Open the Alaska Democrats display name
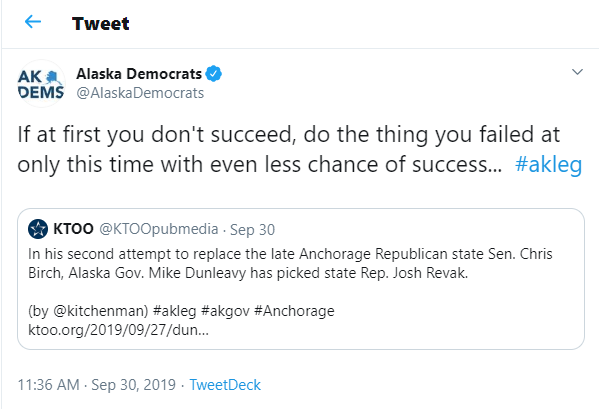The height and width of the screenshot is (409, 599). pyautogui.click(x=139, y=74)
